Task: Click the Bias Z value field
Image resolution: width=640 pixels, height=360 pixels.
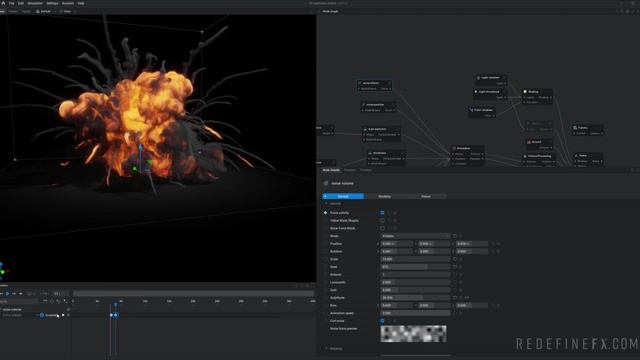Action: [x=471, y=305]
